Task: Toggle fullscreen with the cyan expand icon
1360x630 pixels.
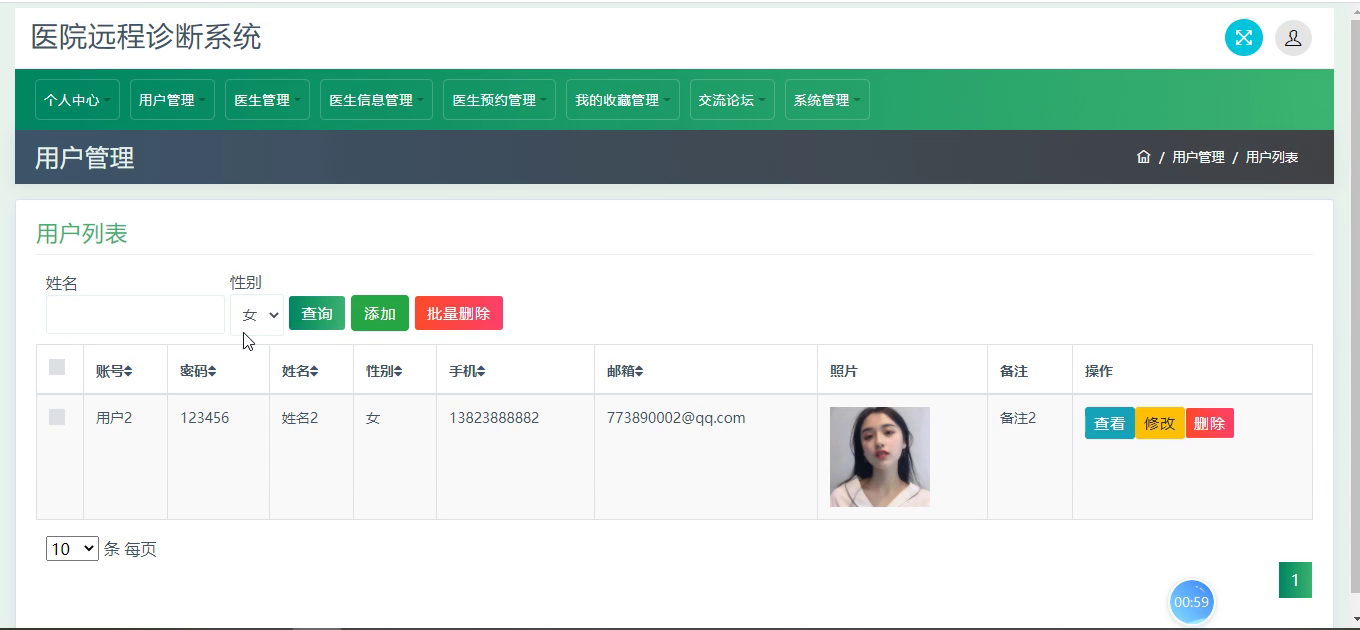Action: pyautogui.click(x=1243, y=38)
